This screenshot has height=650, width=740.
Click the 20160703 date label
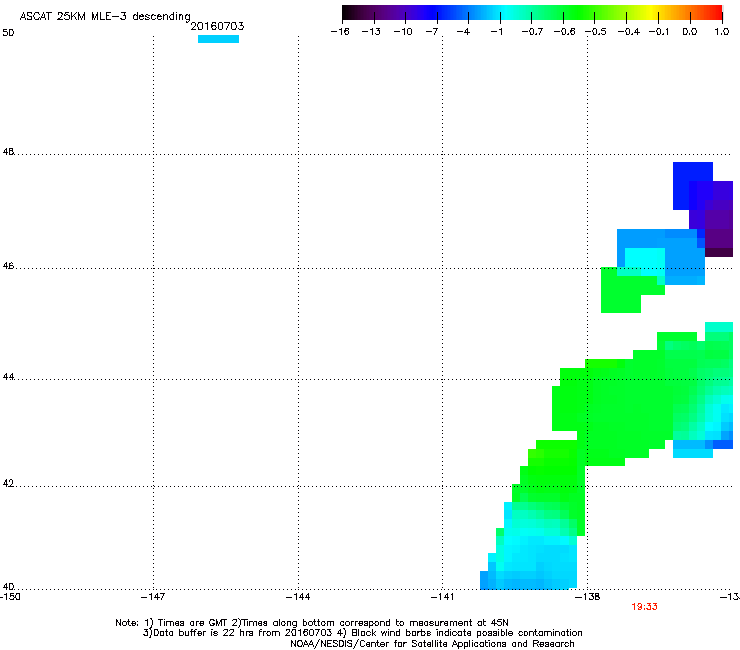pos(217,26)
